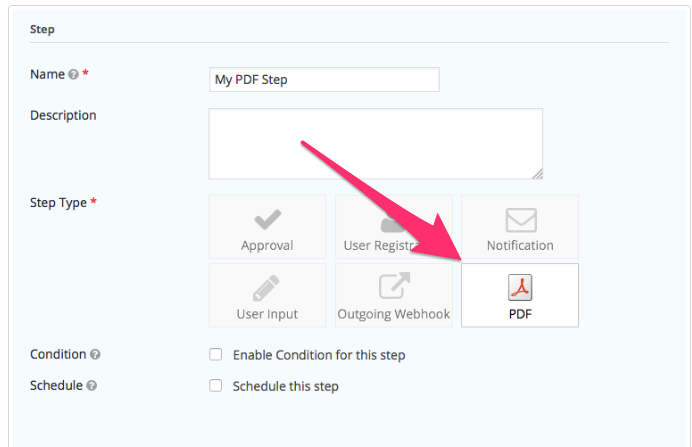The width and height of the screenshot is (692, 447).
Task: Choose the Approval checkmark icon
Action: [267, 220]
